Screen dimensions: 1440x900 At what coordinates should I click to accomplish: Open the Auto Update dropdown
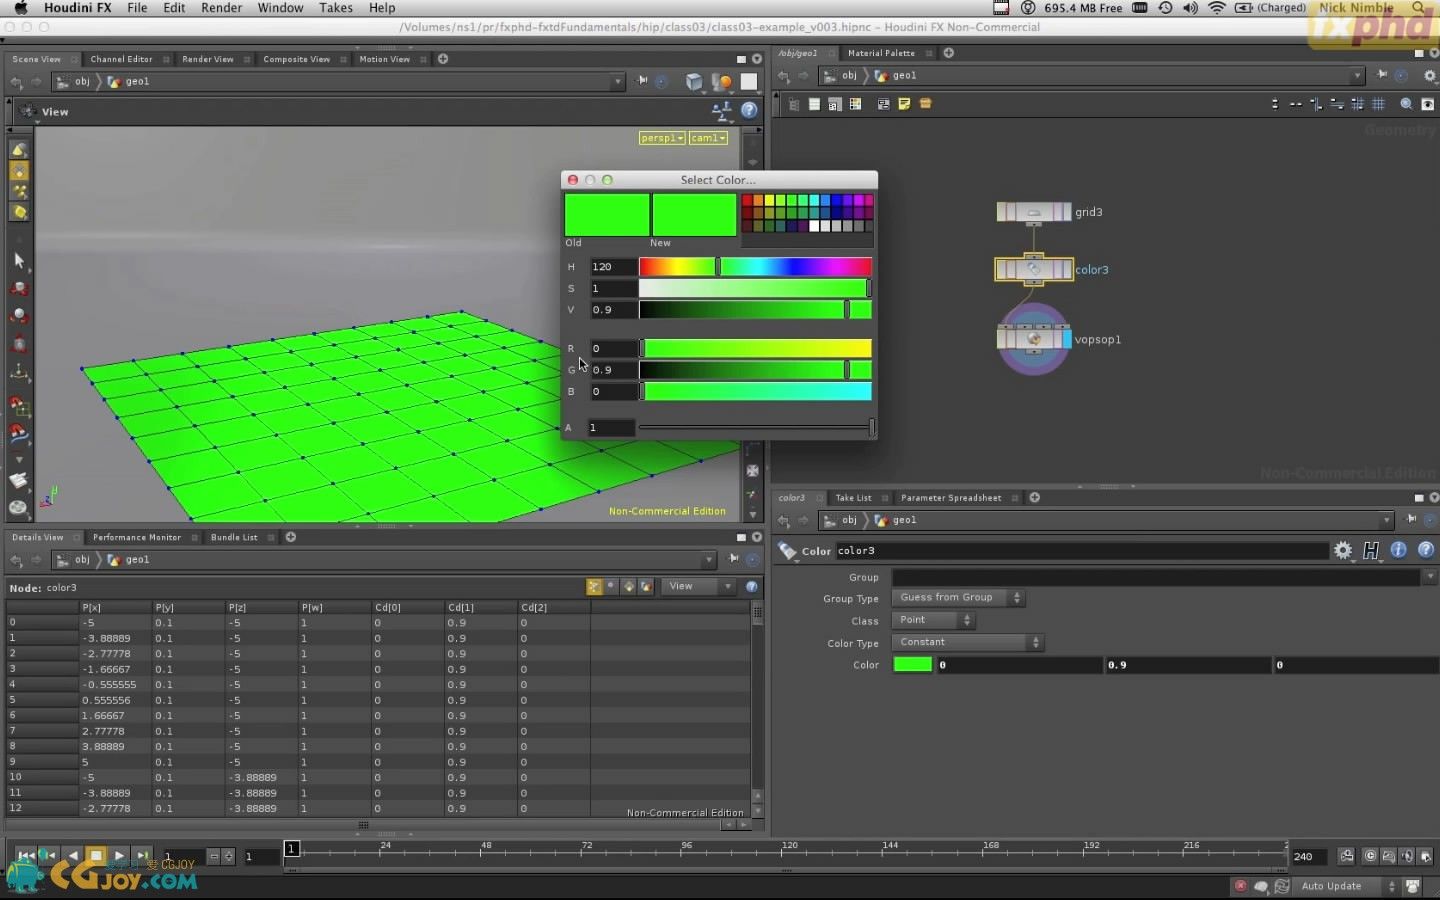(1348, 886)
